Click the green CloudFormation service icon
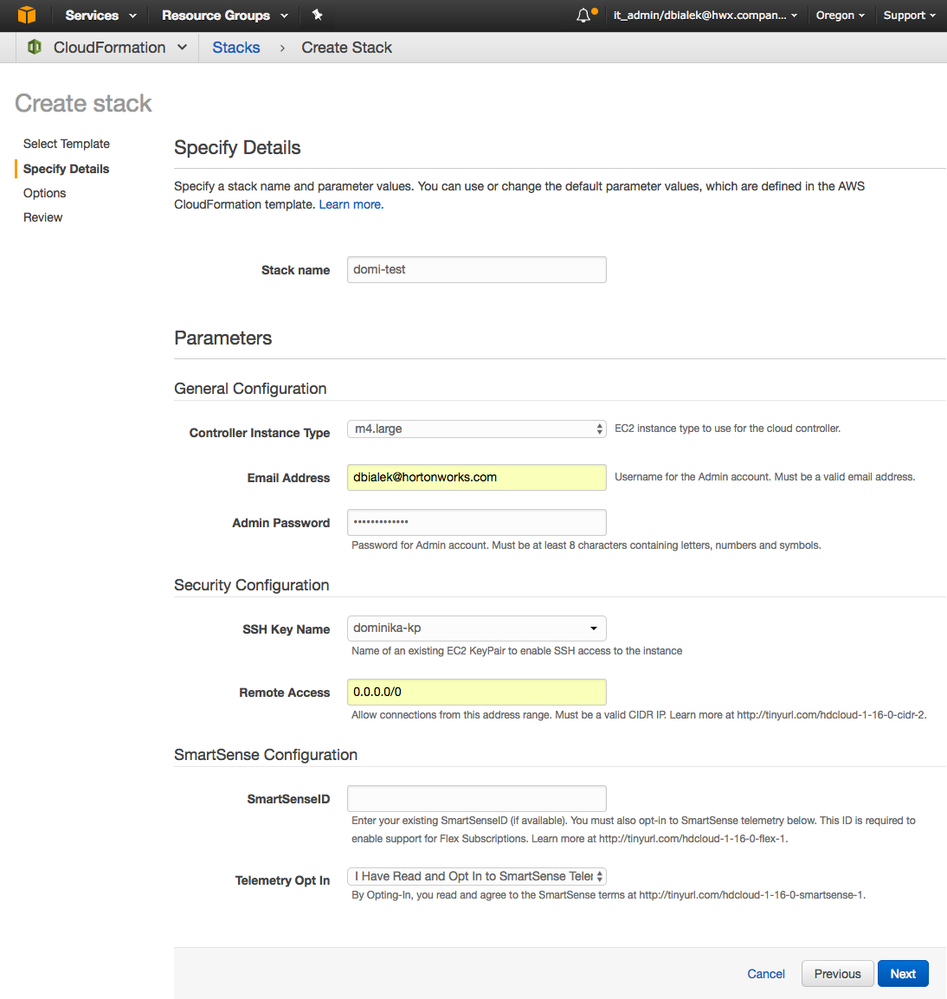The image size is (947, 999). [35, 47]
